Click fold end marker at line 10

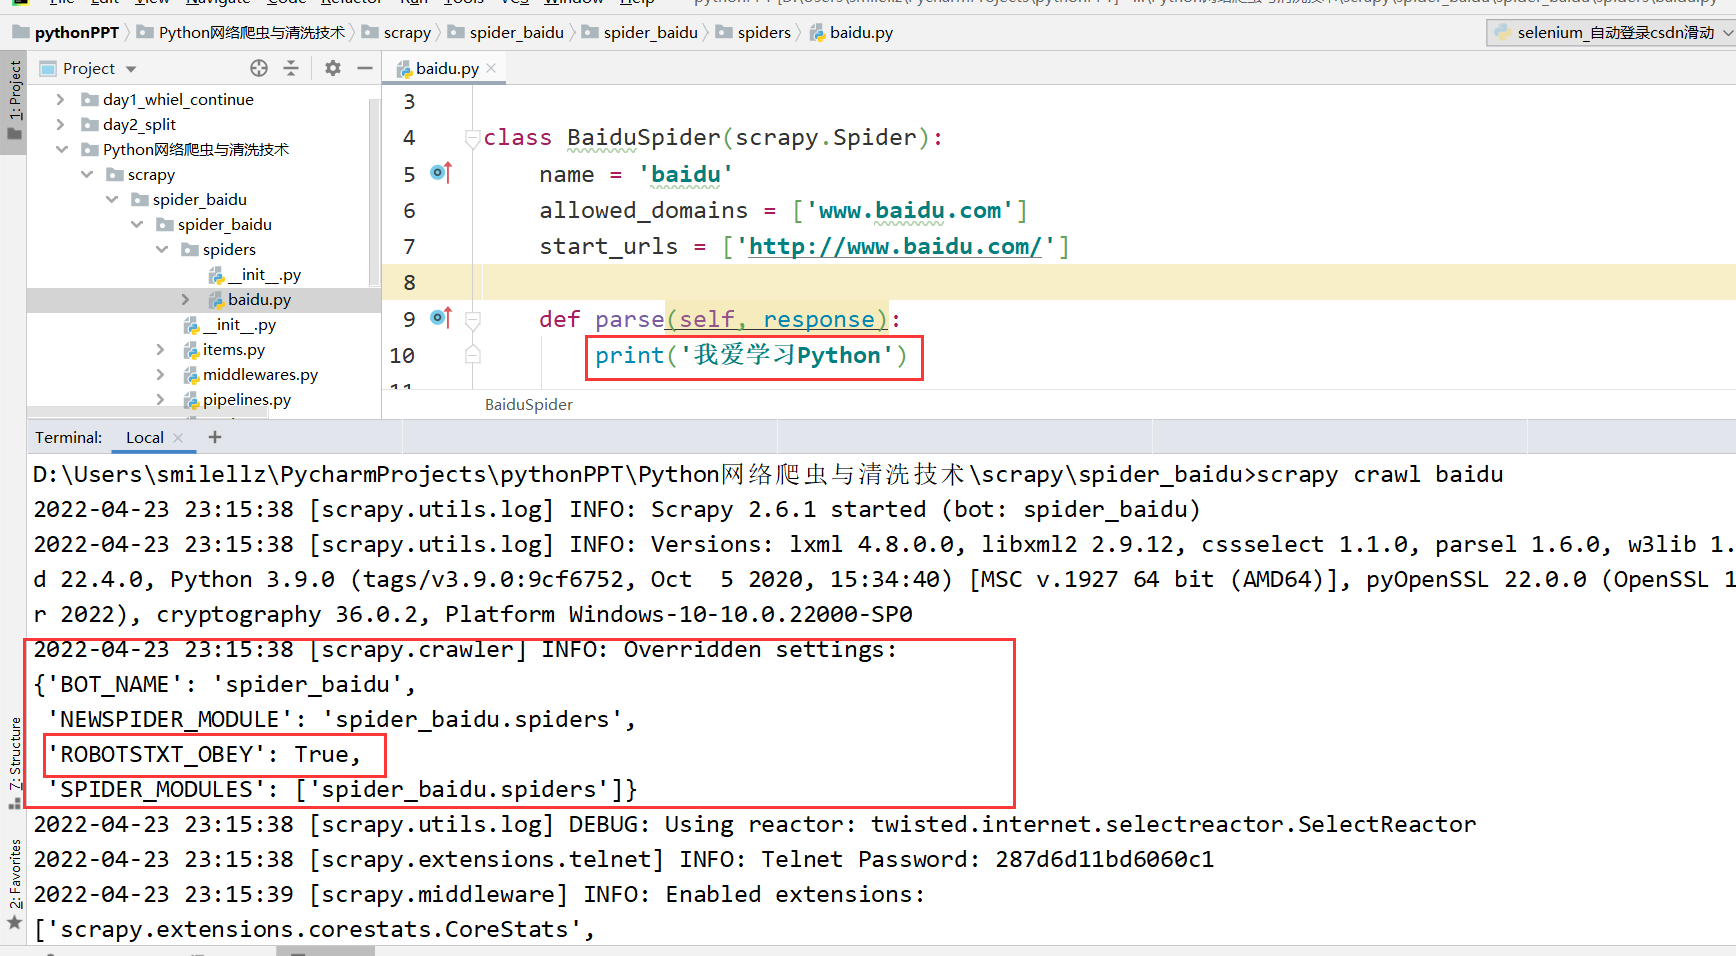coord(473,355)
